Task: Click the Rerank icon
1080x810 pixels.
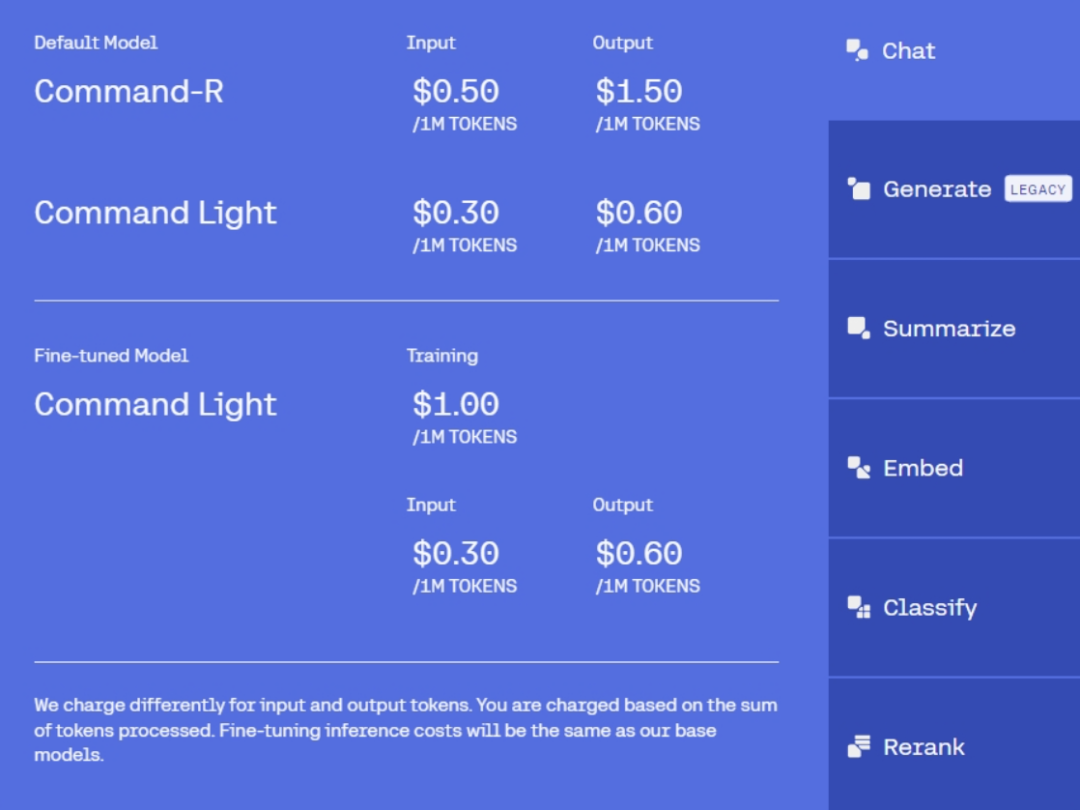Action: coord(858,746)
